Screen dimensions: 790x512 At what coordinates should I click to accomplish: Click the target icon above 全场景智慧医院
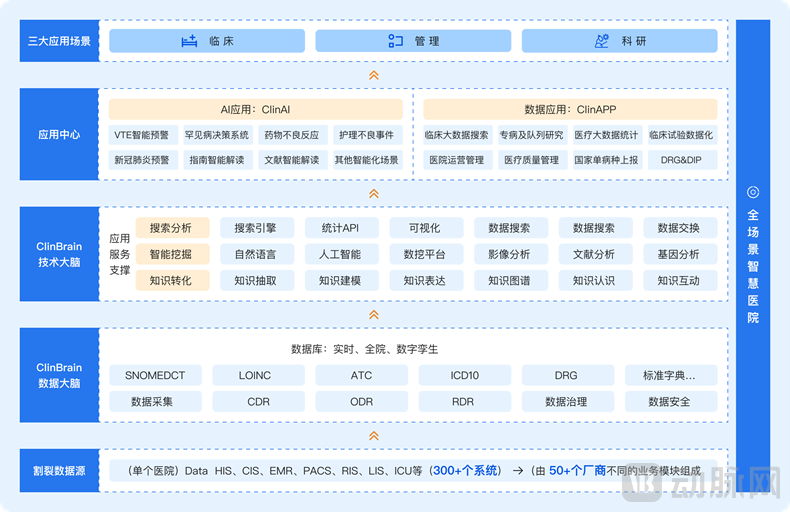753,192
